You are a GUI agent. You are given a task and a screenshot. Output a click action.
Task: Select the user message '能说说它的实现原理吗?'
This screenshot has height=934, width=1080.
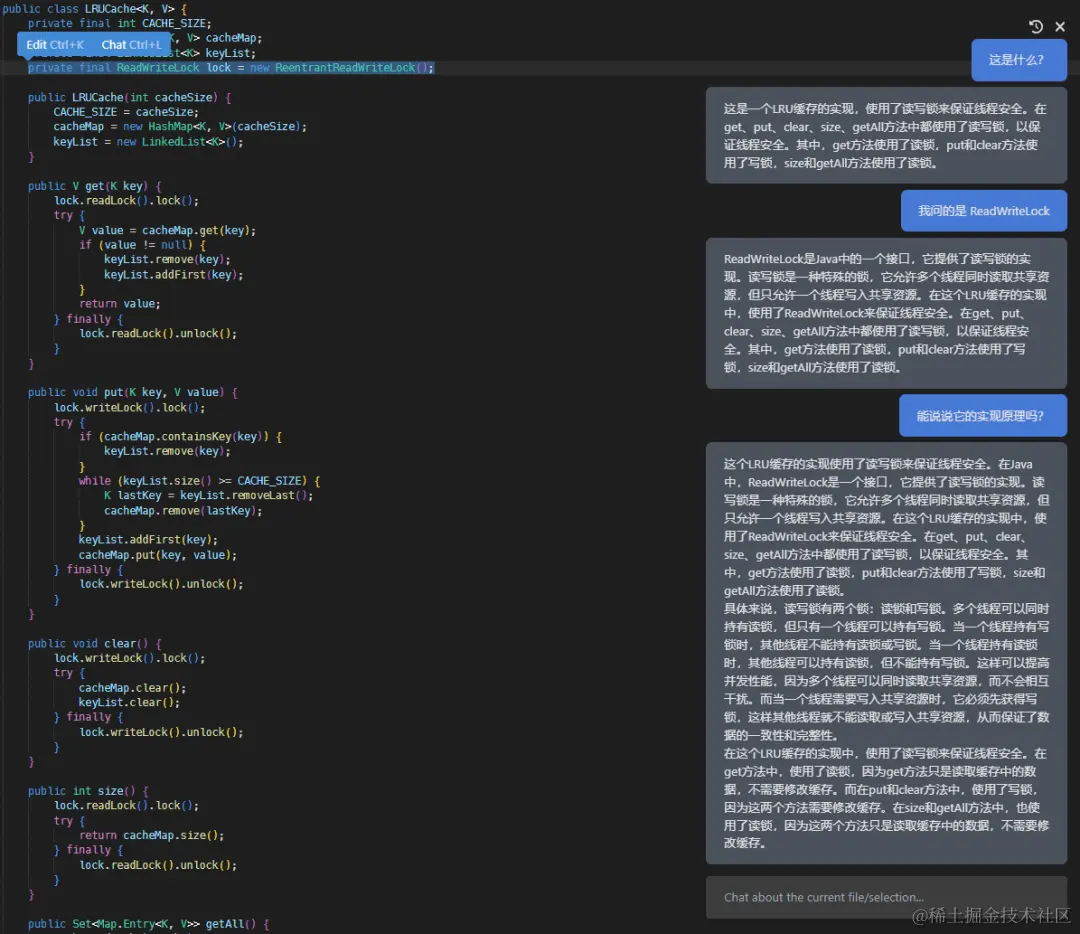click(x=983, y=416)
